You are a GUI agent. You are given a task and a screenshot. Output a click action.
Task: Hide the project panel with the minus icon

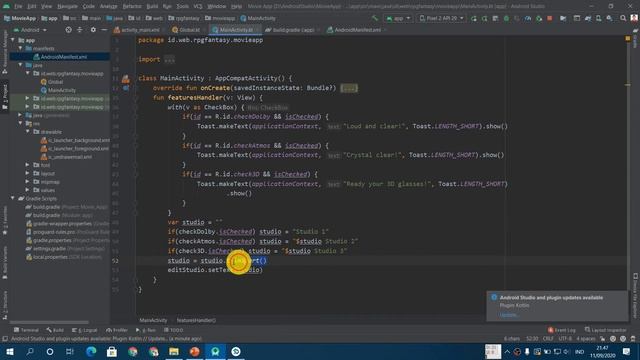(x=104, y=30)
